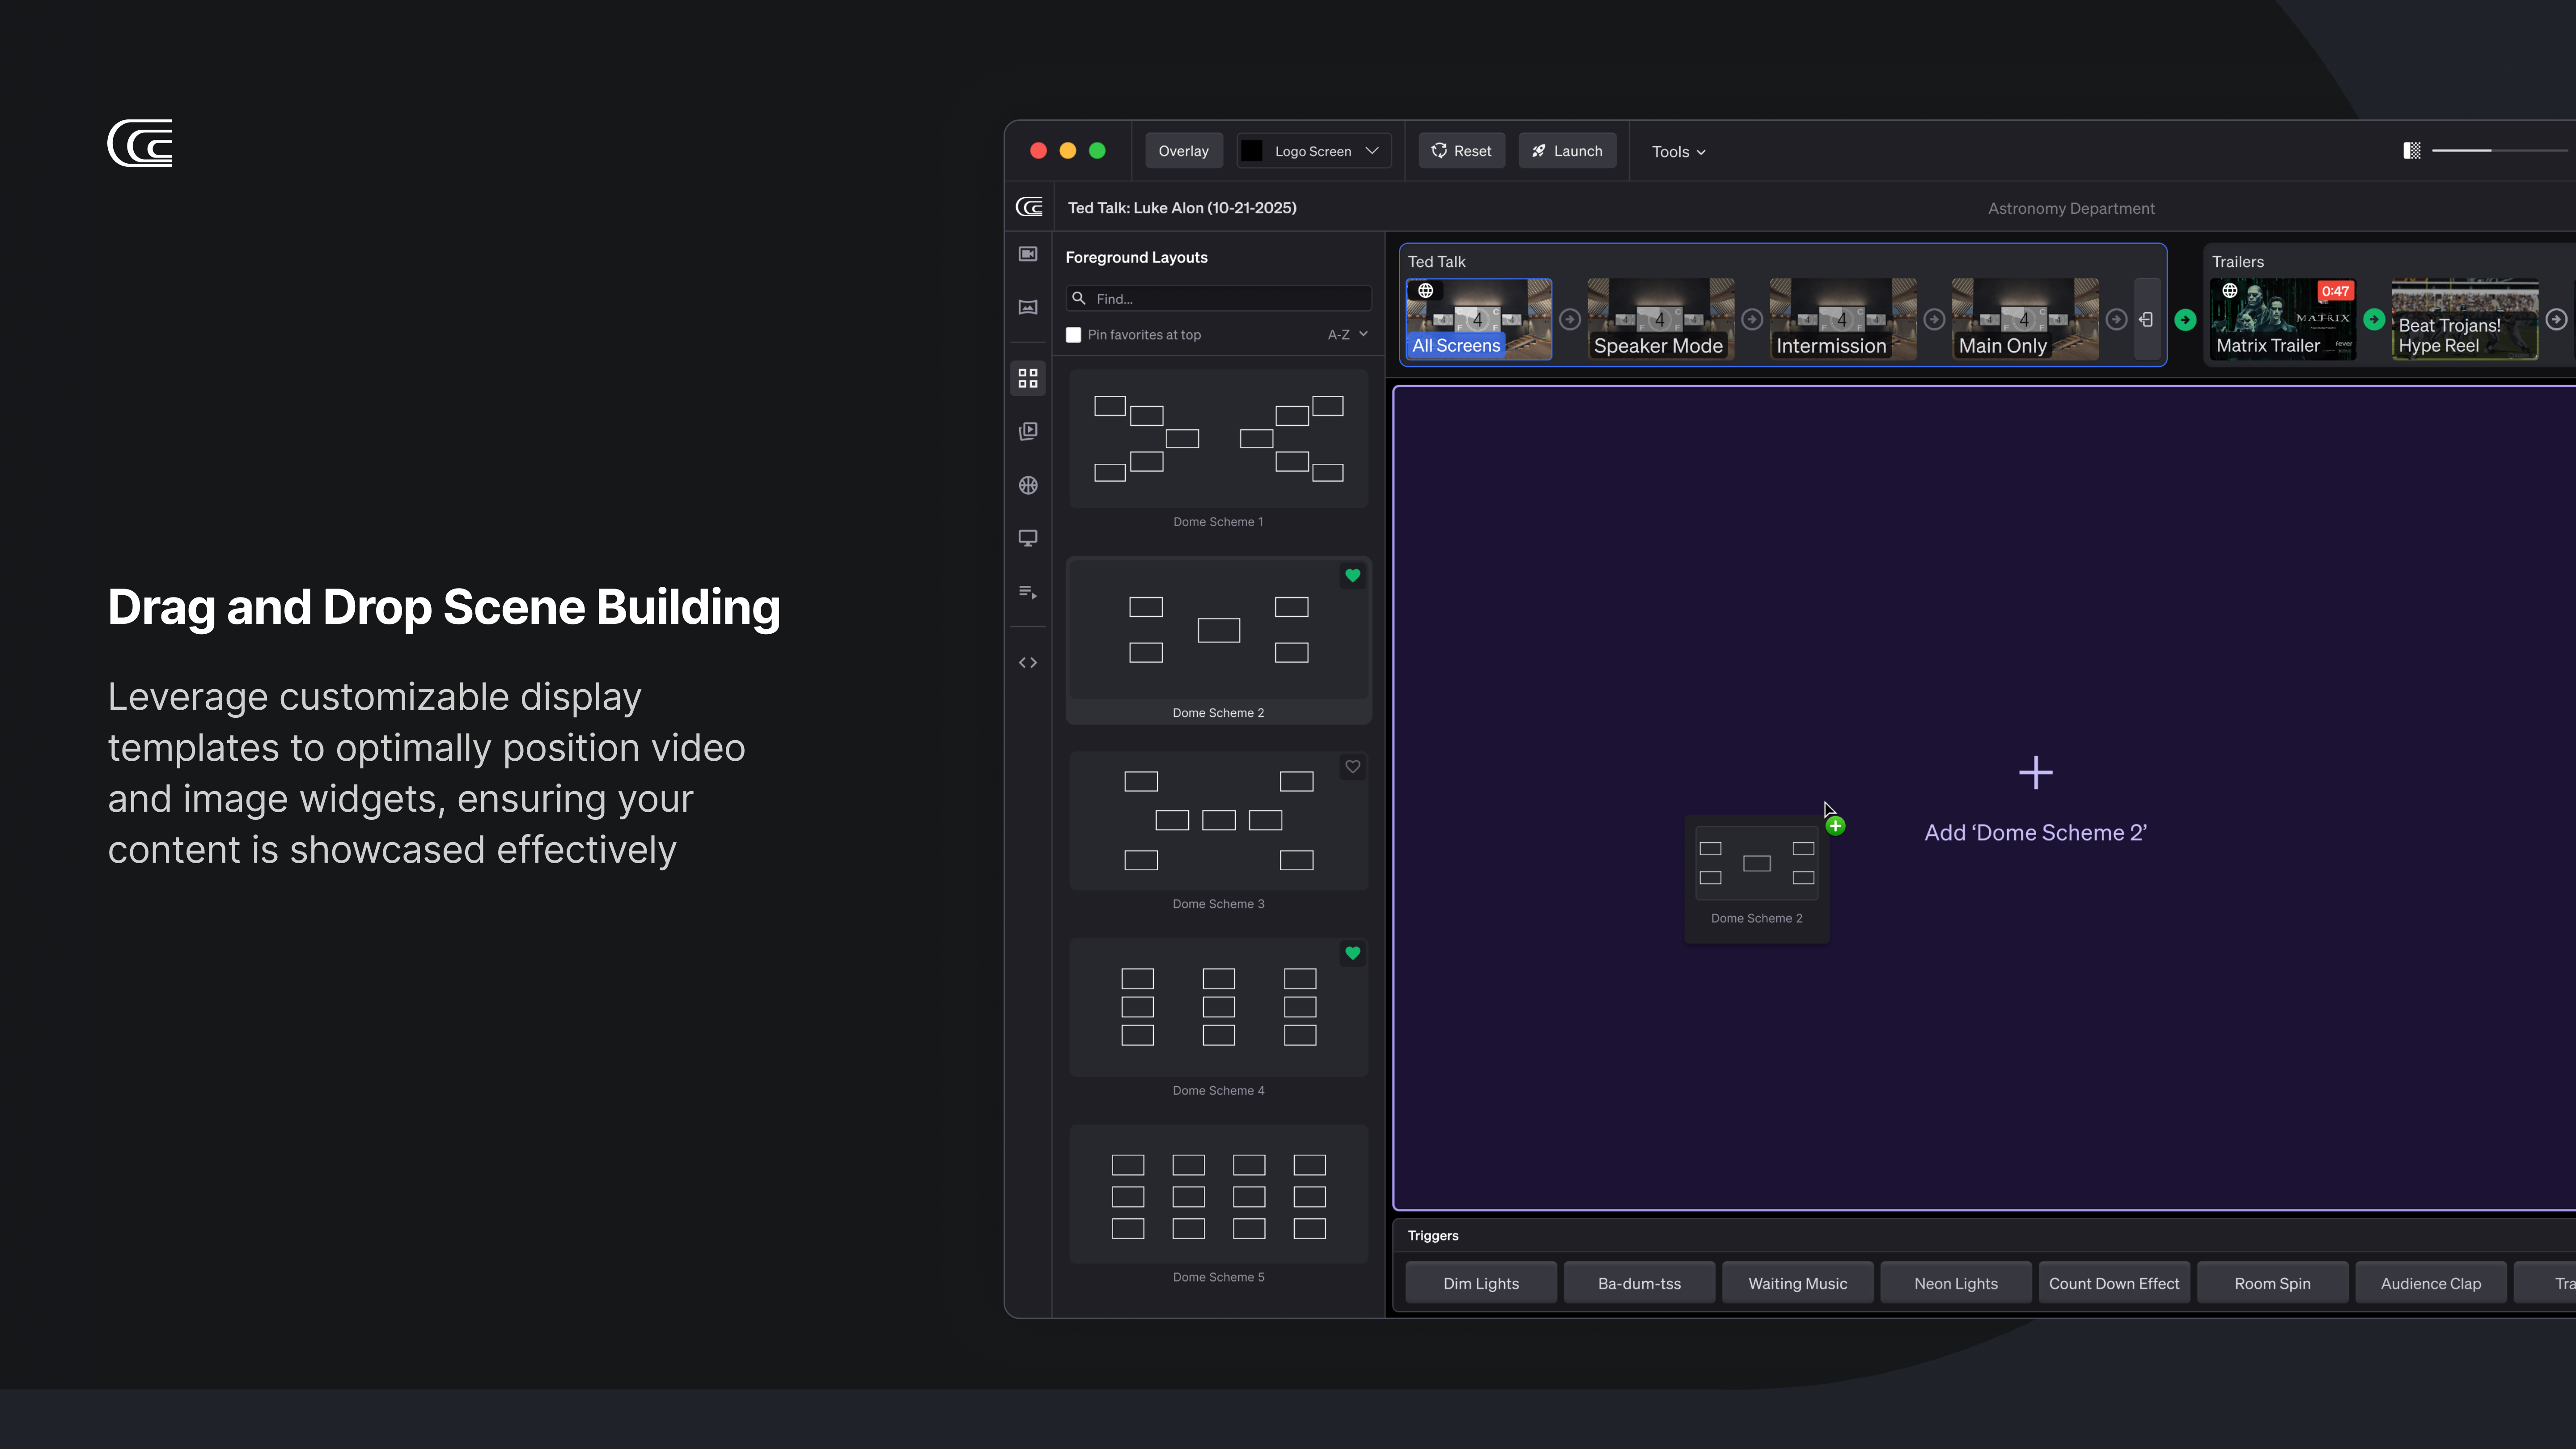2576x1449 pixels.
Task: Favorite Dome Scheme 3 heart
Action: (1352, 767)
